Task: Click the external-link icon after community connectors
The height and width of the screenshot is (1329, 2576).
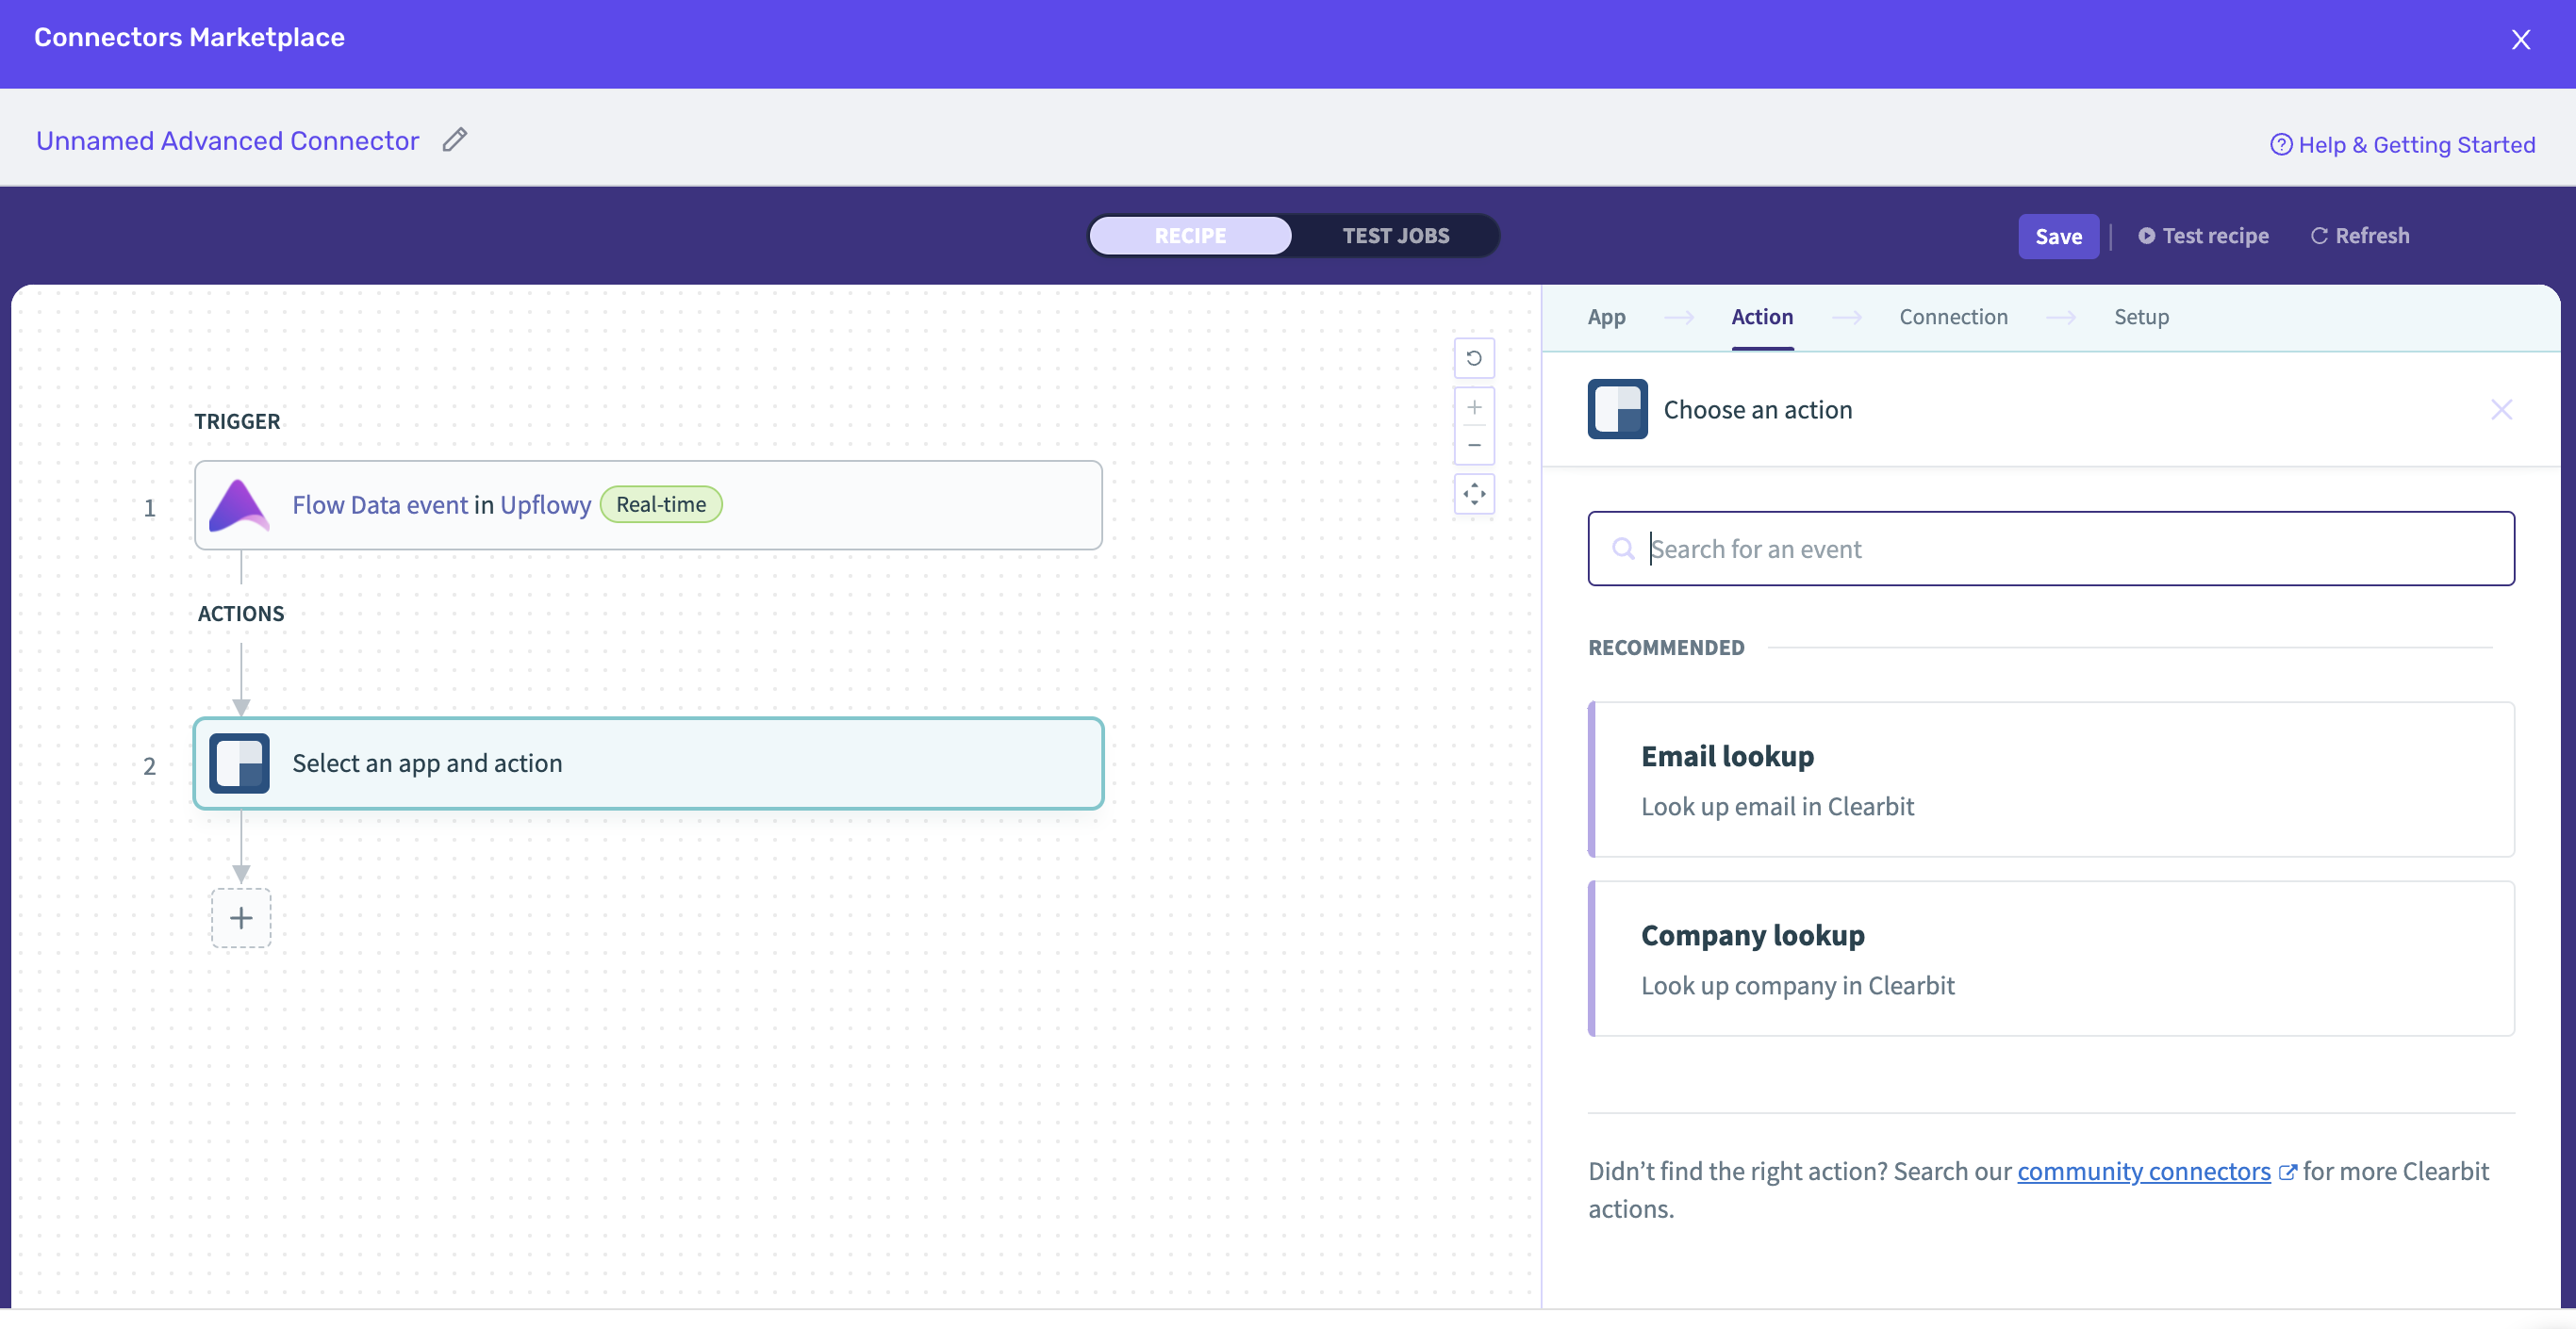Action: coord(2287,1172)
